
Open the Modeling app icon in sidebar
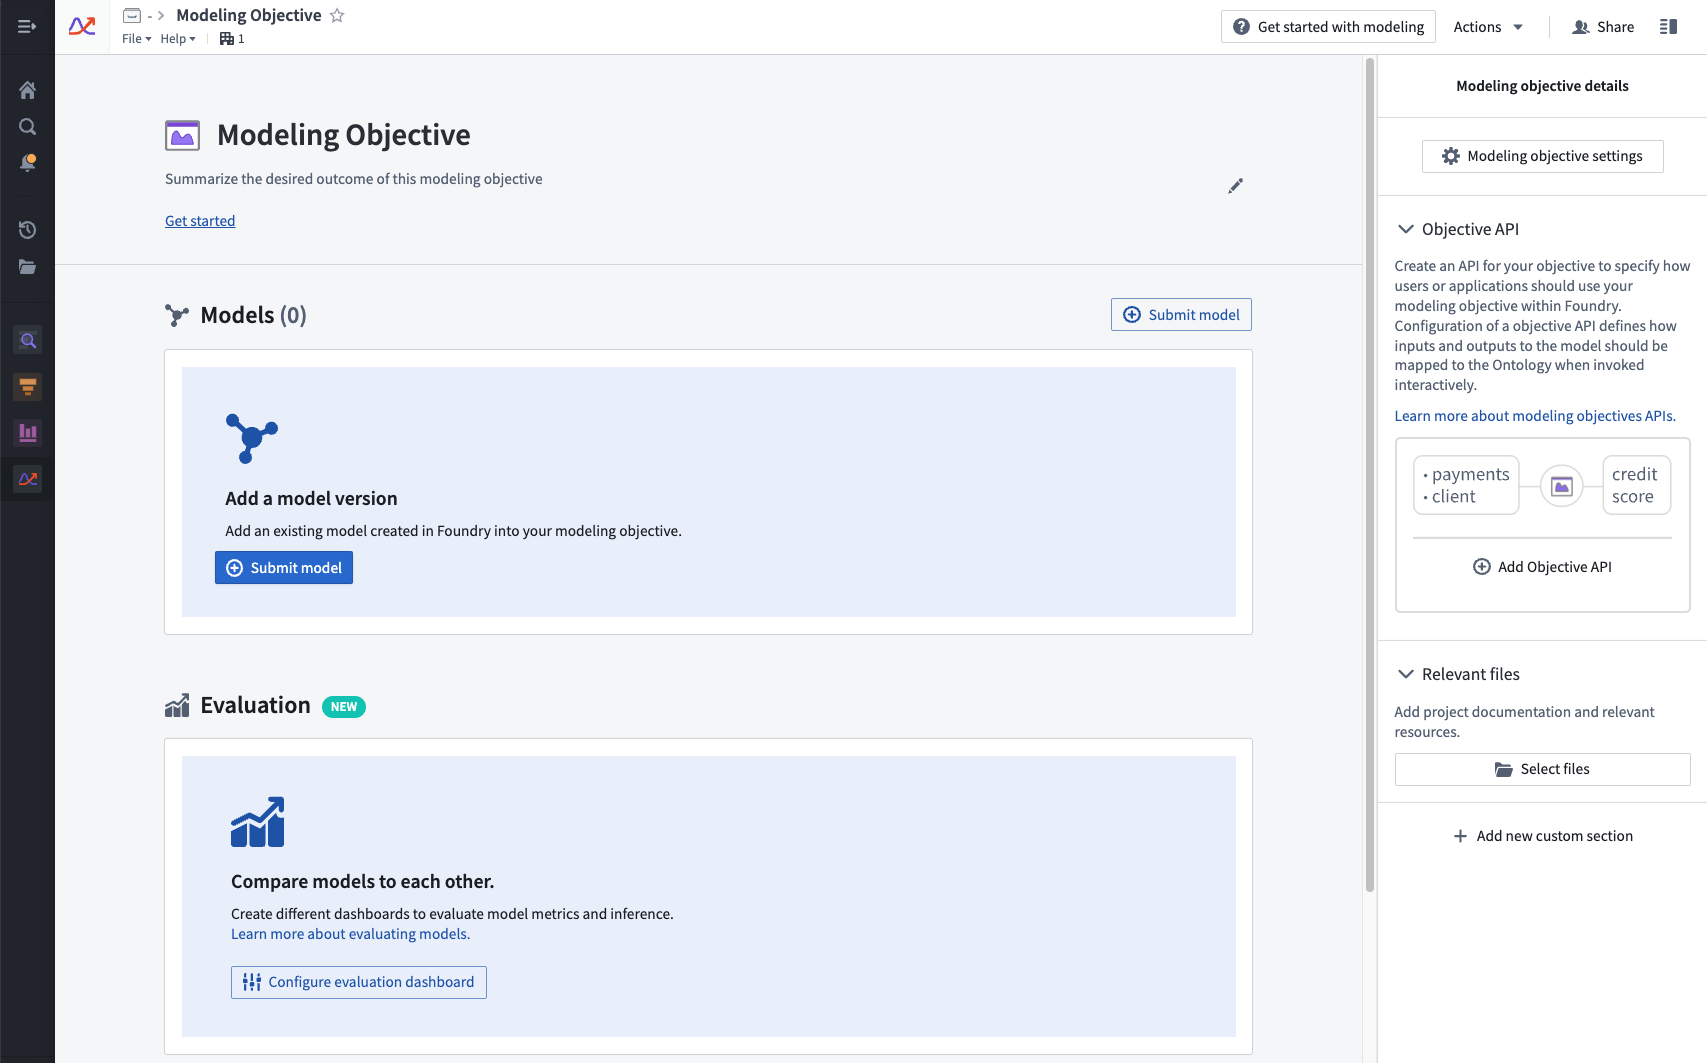[x=28, y=479]
